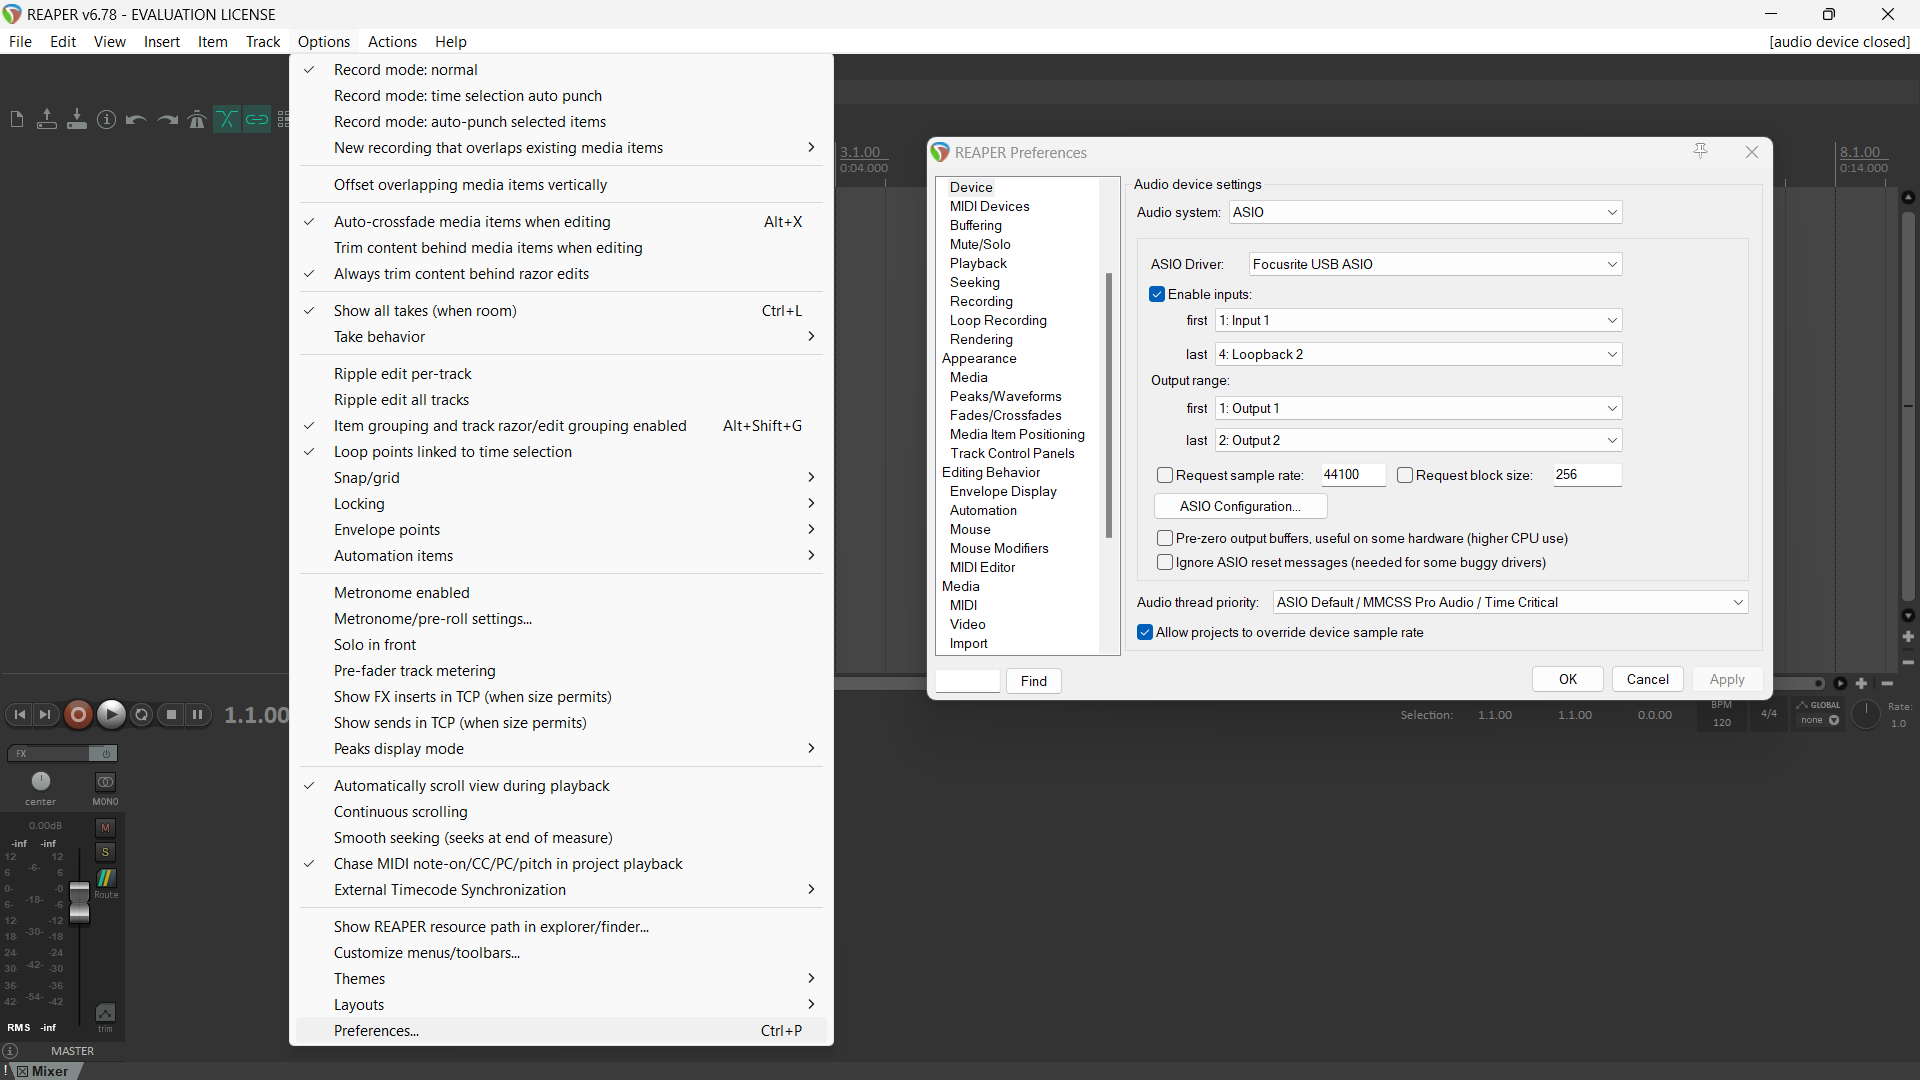
Task: Uncheck Enable inputs checkbox
Action: pyautogui.click(x=1157, y=294)
